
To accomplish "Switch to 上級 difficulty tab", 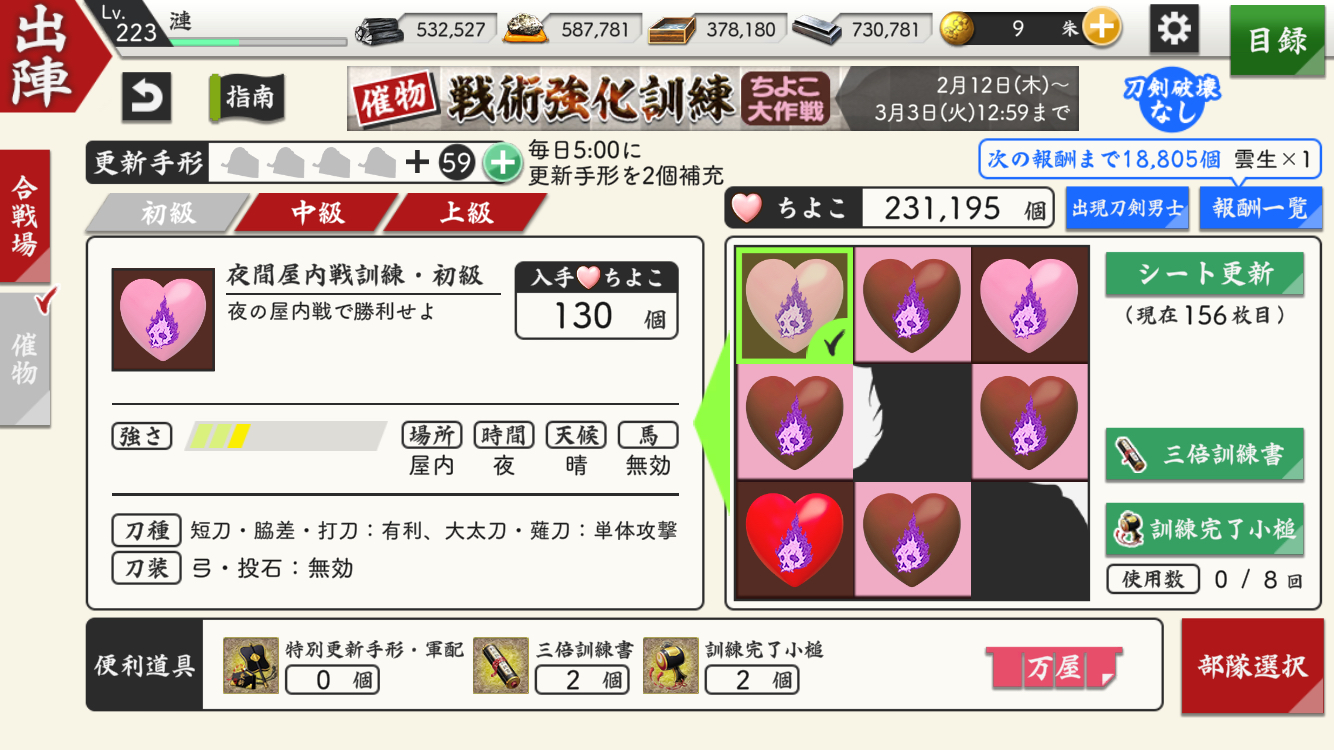I will (x=466, y=213).
